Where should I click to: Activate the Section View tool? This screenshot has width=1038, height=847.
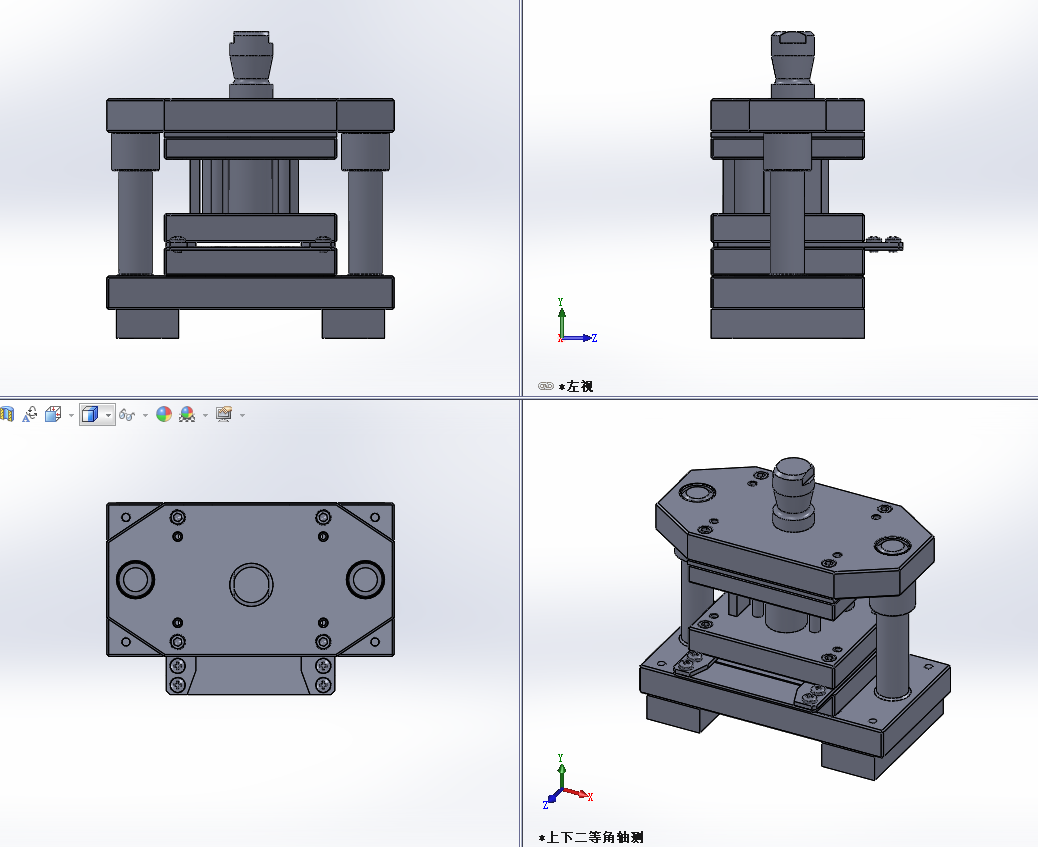click(x=7, y=415)
